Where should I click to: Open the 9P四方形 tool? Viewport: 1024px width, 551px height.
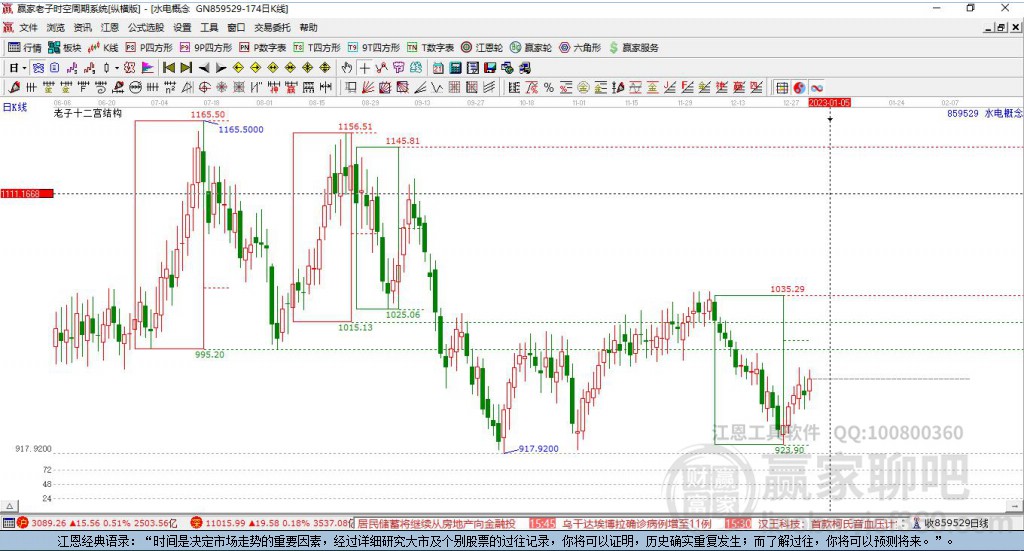(x=206, y=48)
